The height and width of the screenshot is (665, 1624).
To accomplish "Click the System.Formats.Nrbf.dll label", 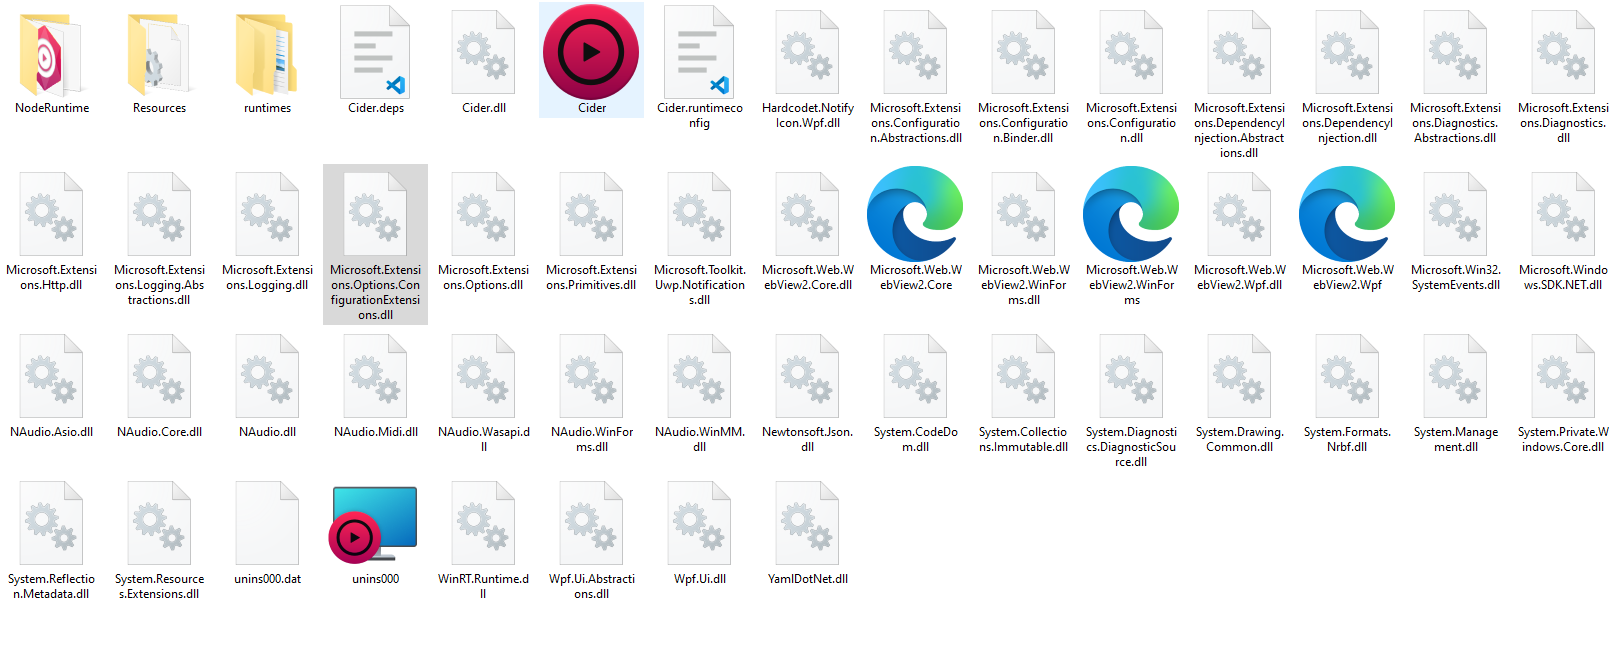I will (1347, 439).
